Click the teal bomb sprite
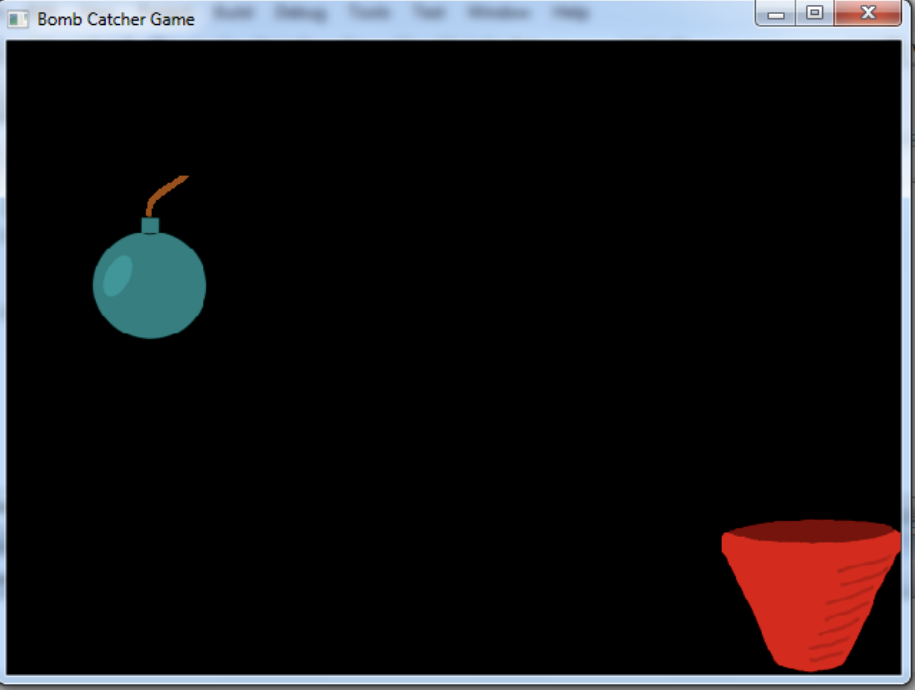 [150, 285]
